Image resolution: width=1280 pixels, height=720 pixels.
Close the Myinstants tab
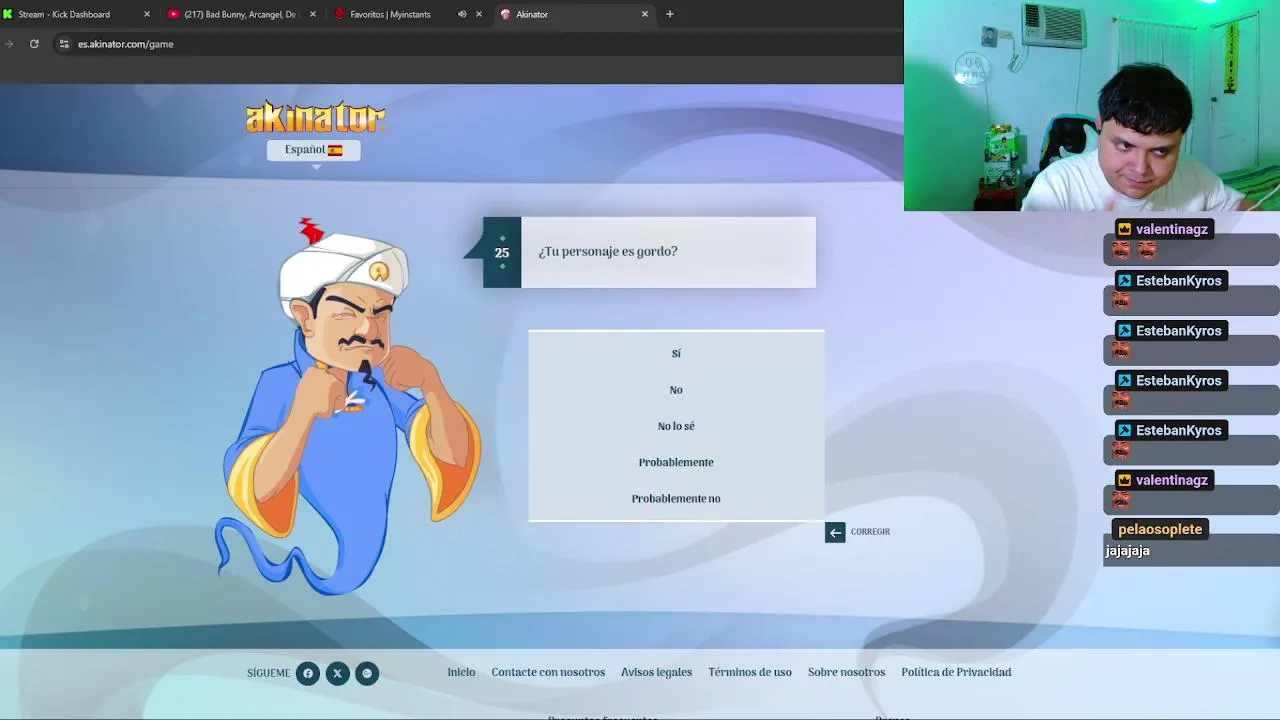pos(478,14)
